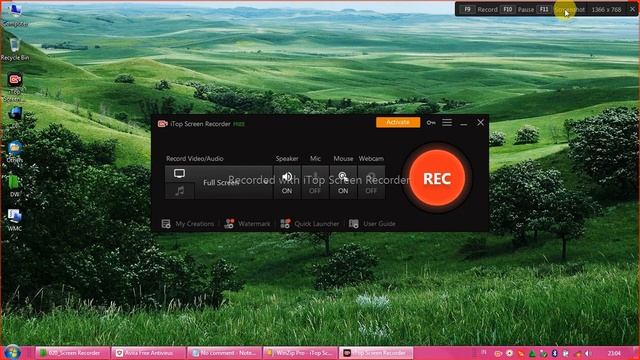Open the Windows Start menu orb

click(x=12, y=353)
